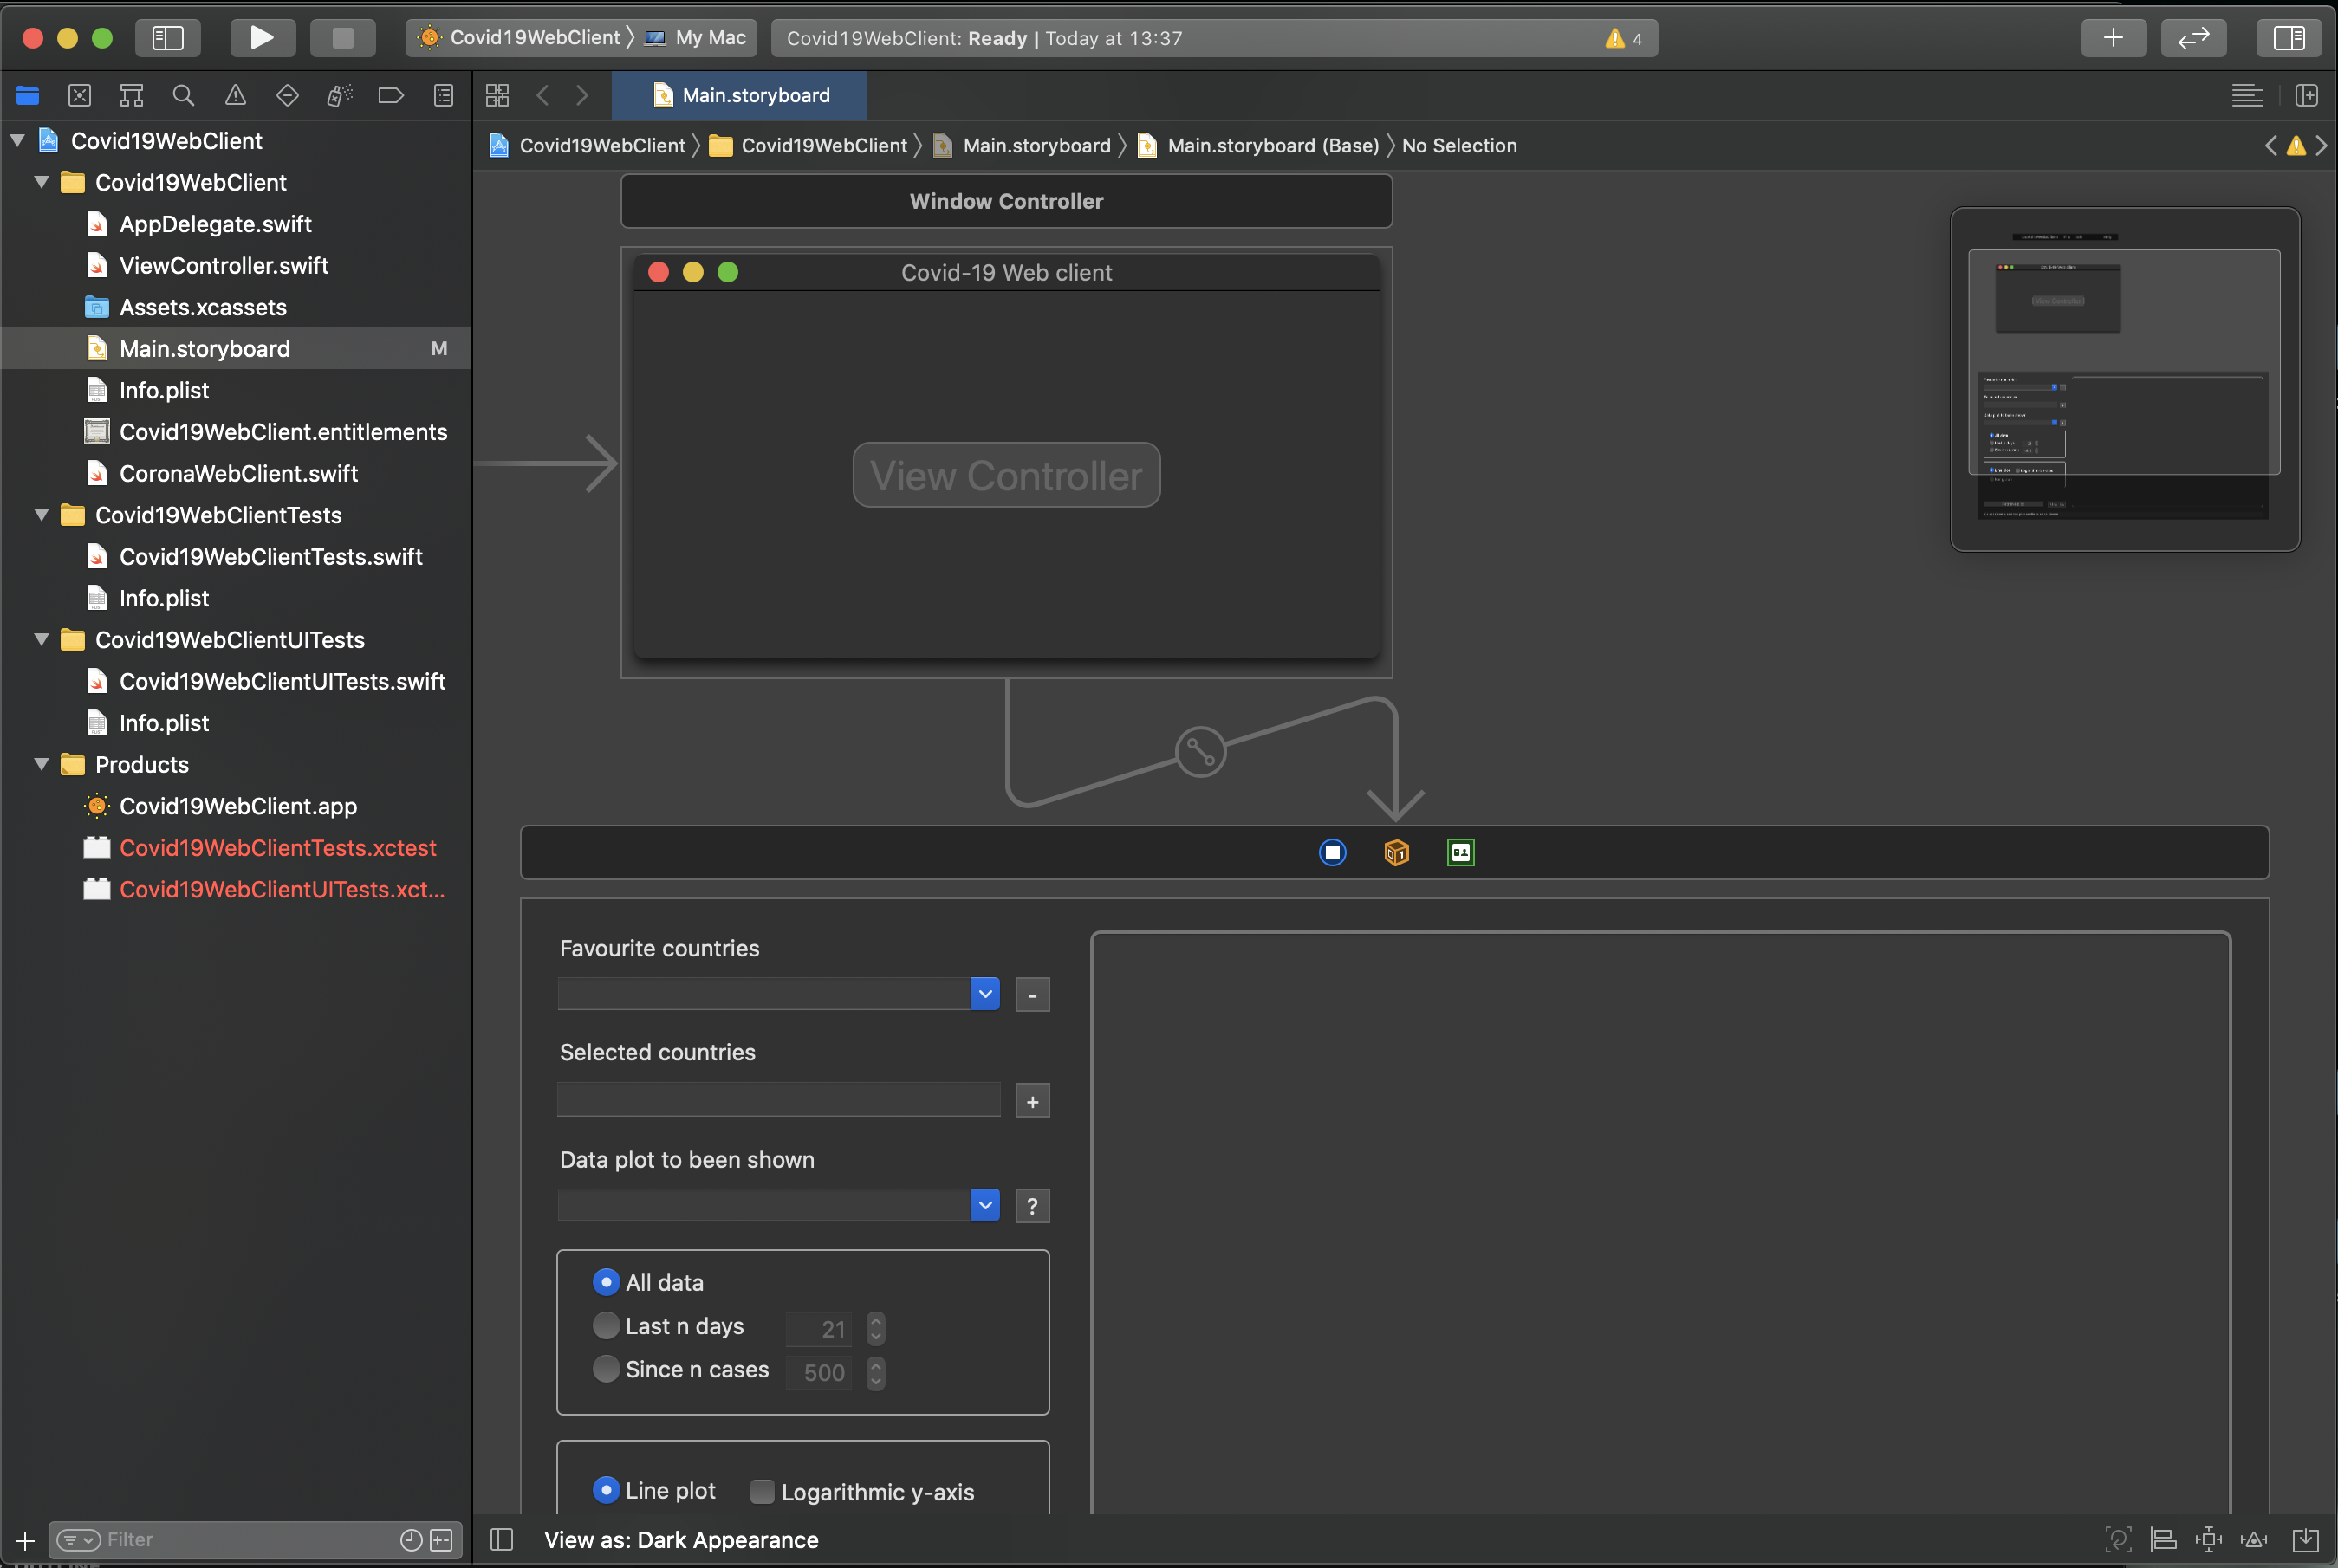This screenshot has width=2338, height=1568.
Task: Open the Debug navigator spray-can icon
Action: [x=339, y=95]
